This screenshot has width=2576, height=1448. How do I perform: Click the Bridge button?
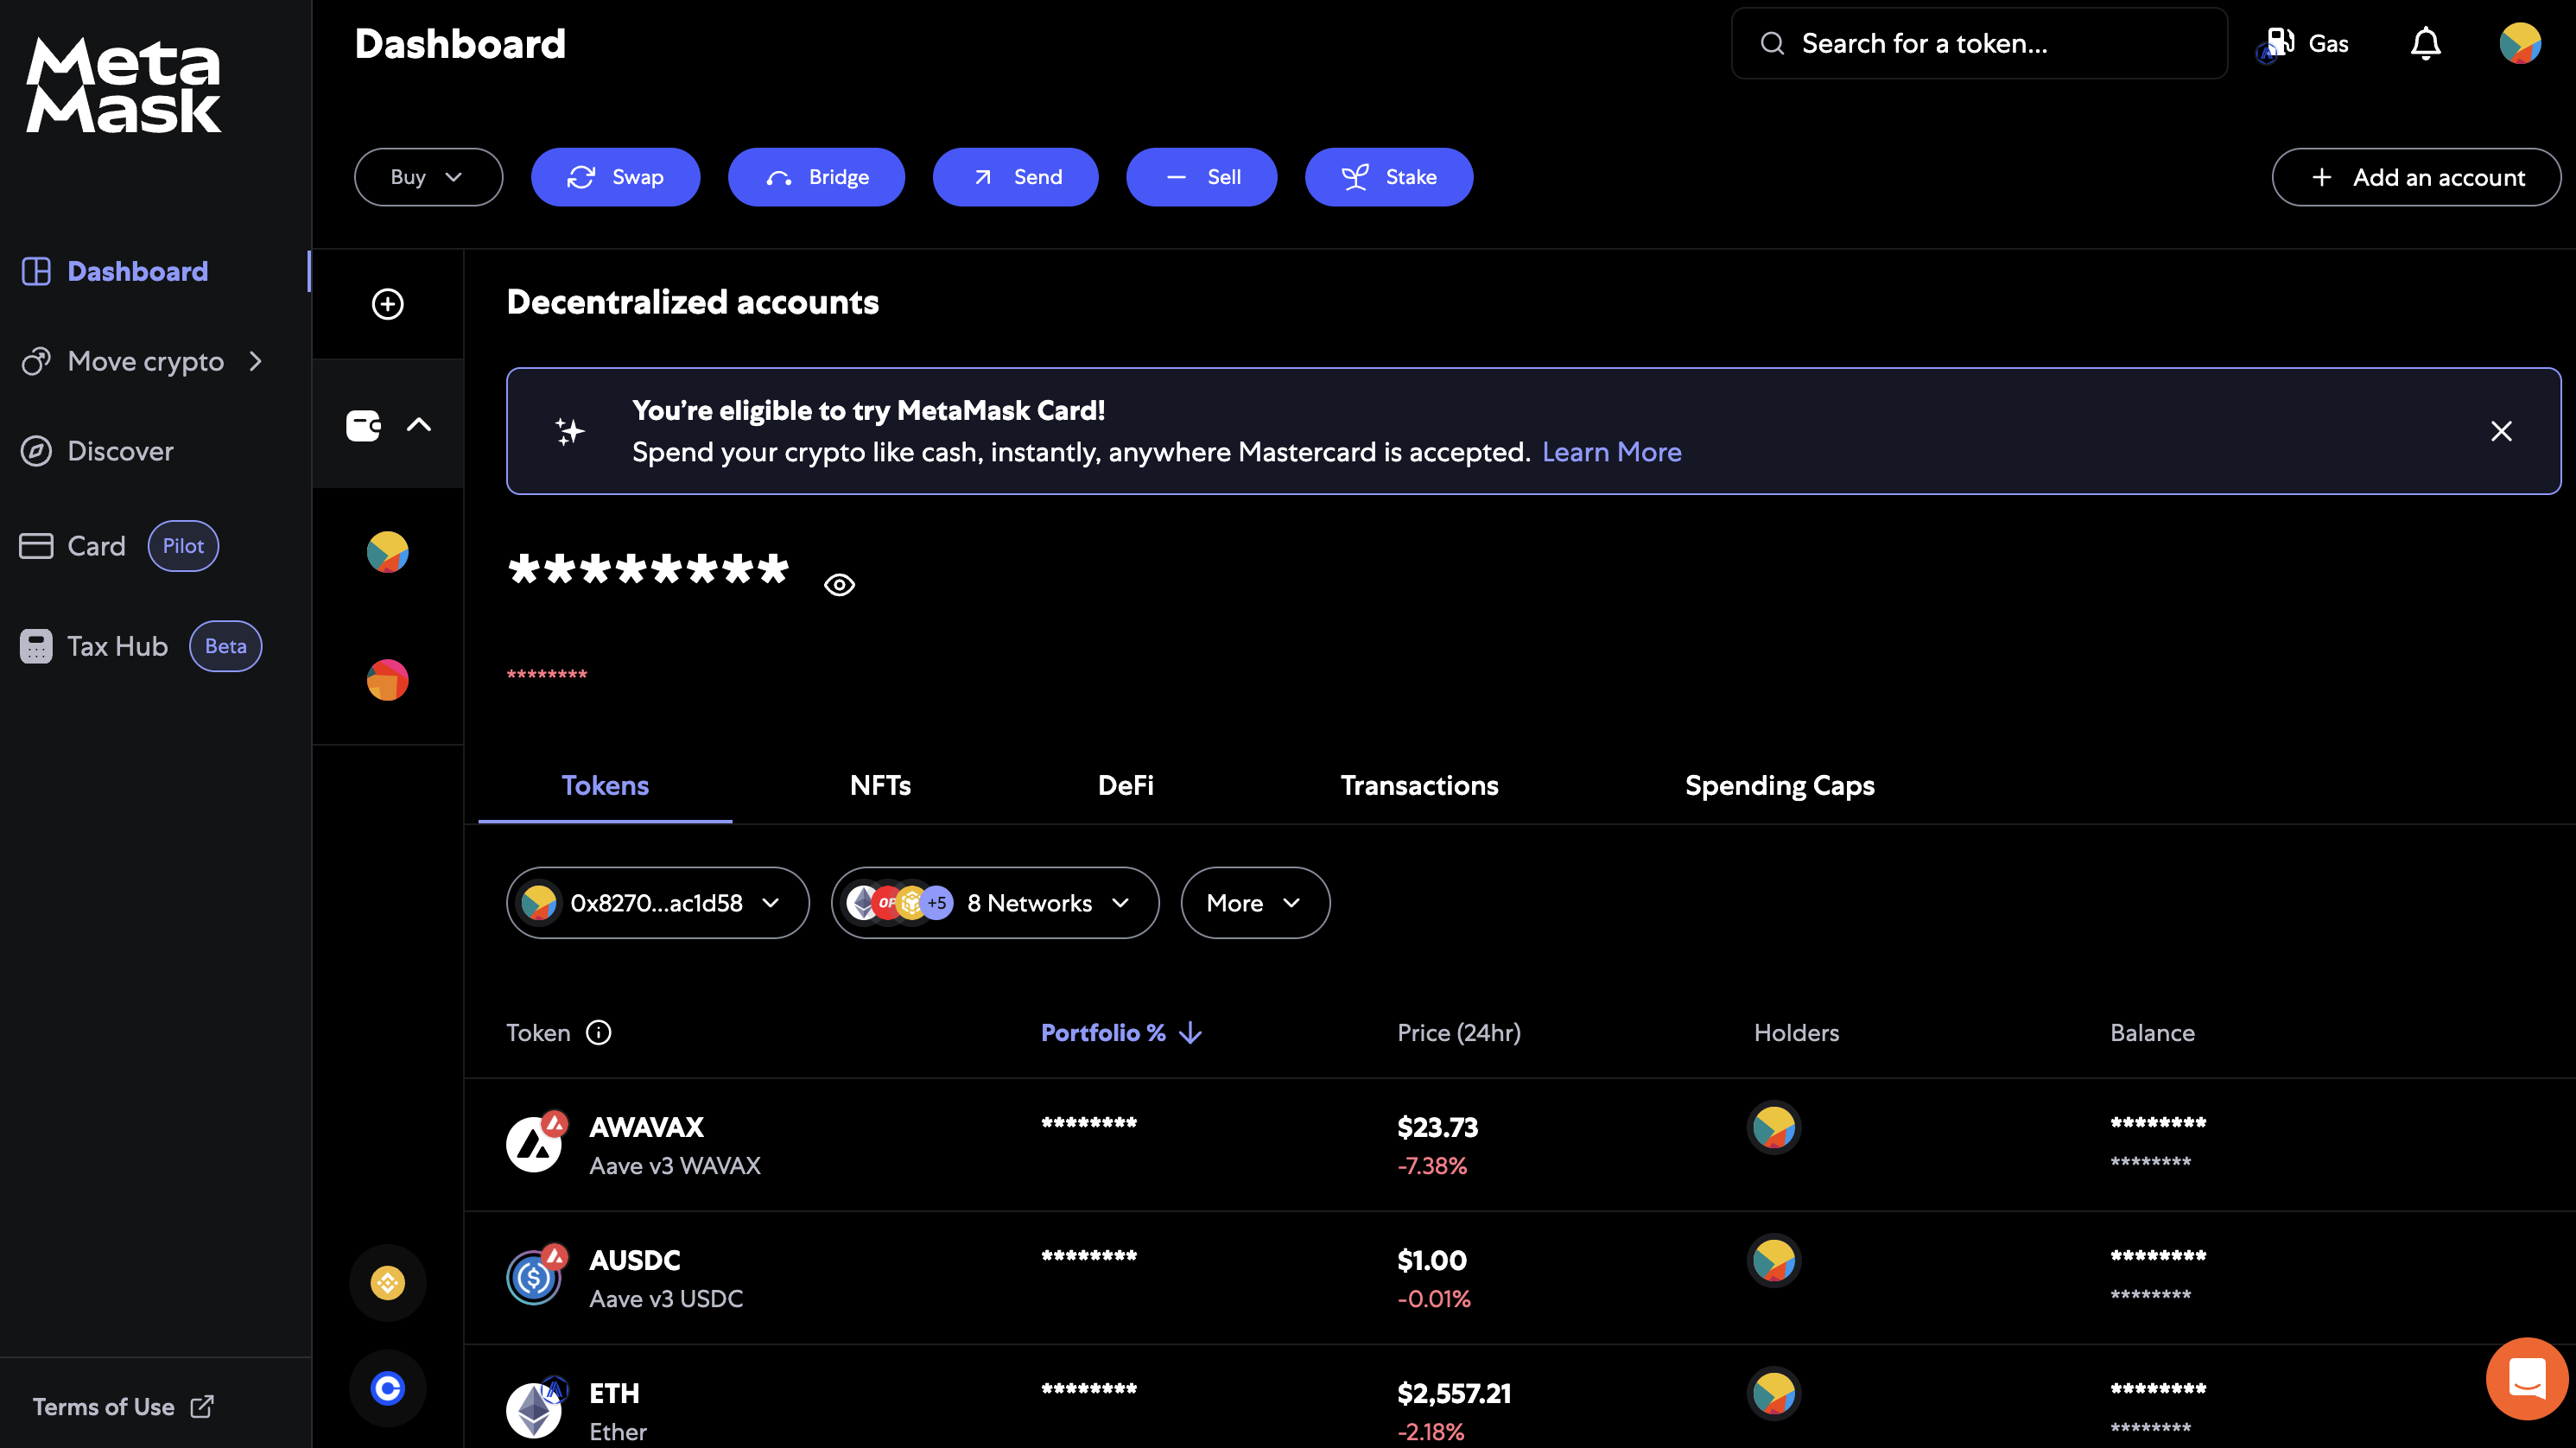[816, 177]
